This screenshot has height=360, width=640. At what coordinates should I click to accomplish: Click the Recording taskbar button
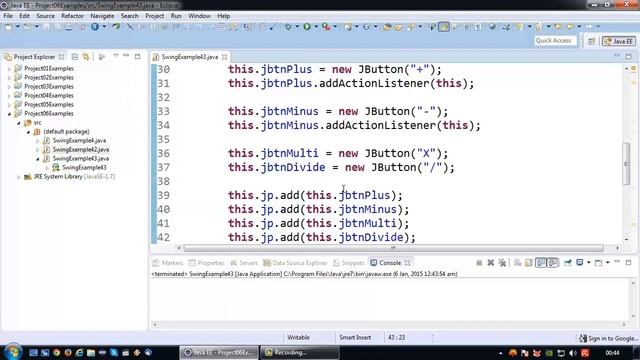click(x=299, y=352)
